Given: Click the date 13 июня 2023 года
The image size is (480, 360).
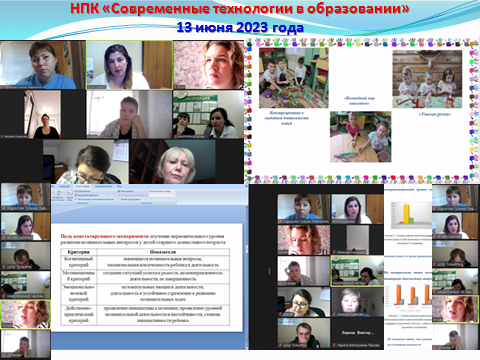Looking at the screenshot, I should 240,27.
